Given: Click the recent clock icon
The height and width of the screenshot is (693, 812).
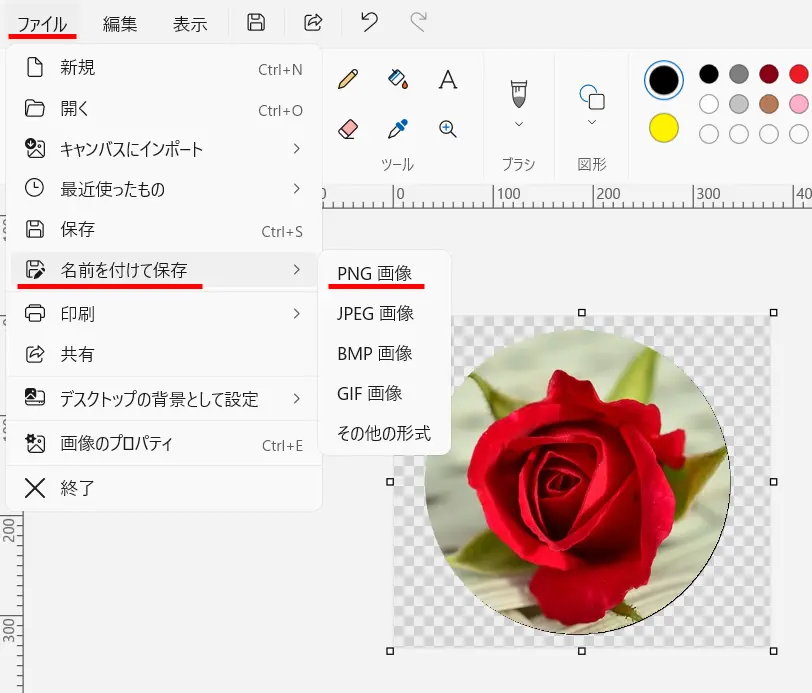Looking at the screenshot, I should coord(35,187).
